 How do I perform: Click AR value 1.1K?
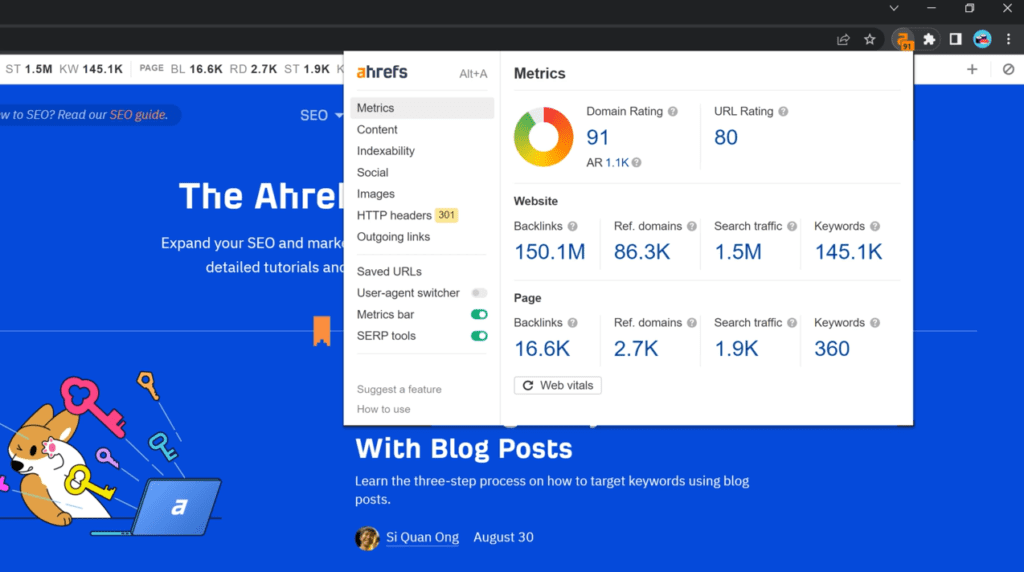coord(617,163)
